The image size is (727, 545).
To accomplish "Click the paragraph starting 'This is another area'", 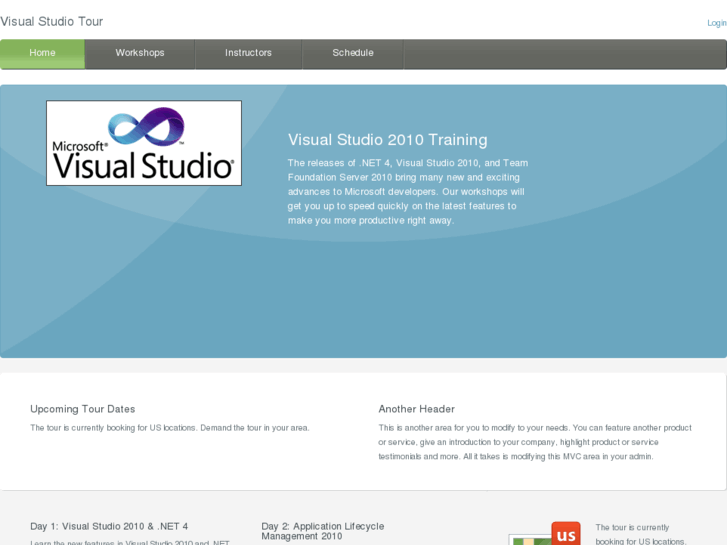I will (x=535, y=442).
